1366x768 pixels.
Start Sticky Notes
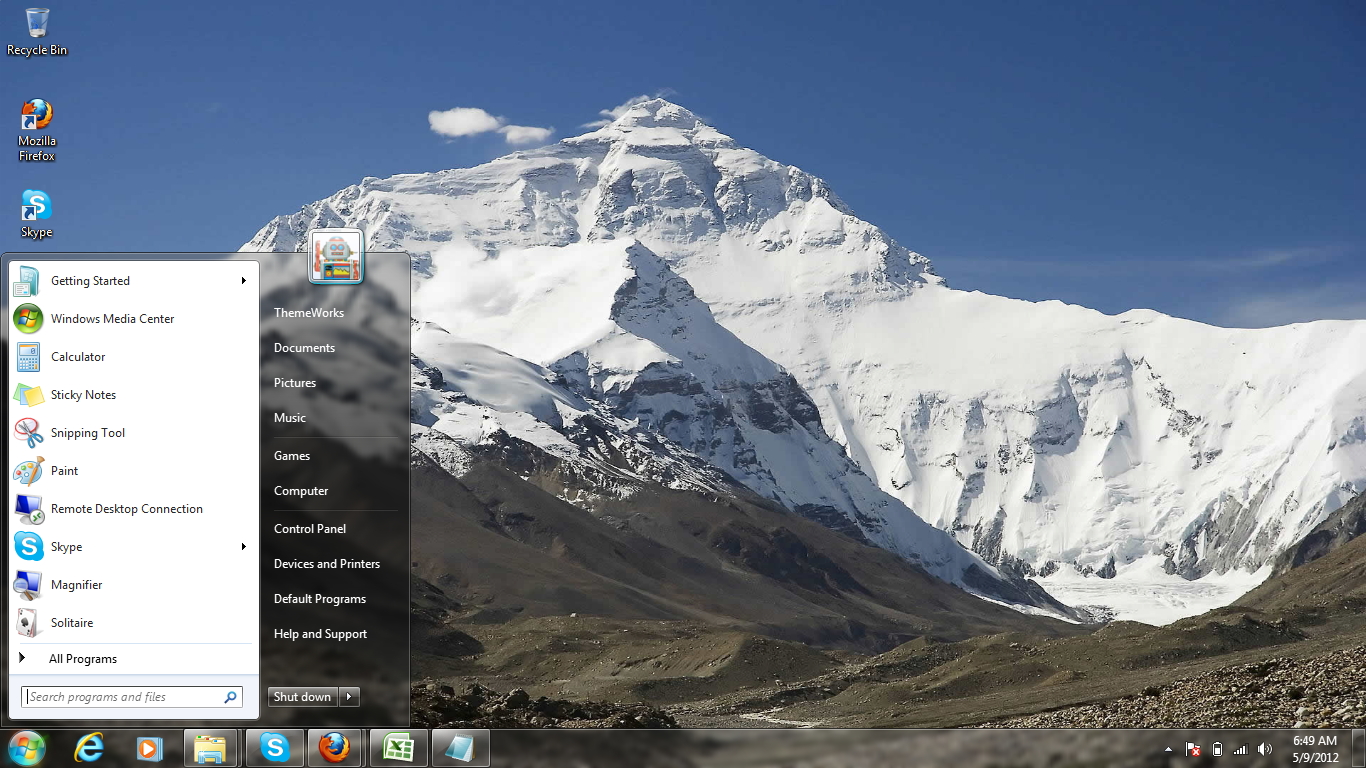pyautogui.click(x=83, y=394)
